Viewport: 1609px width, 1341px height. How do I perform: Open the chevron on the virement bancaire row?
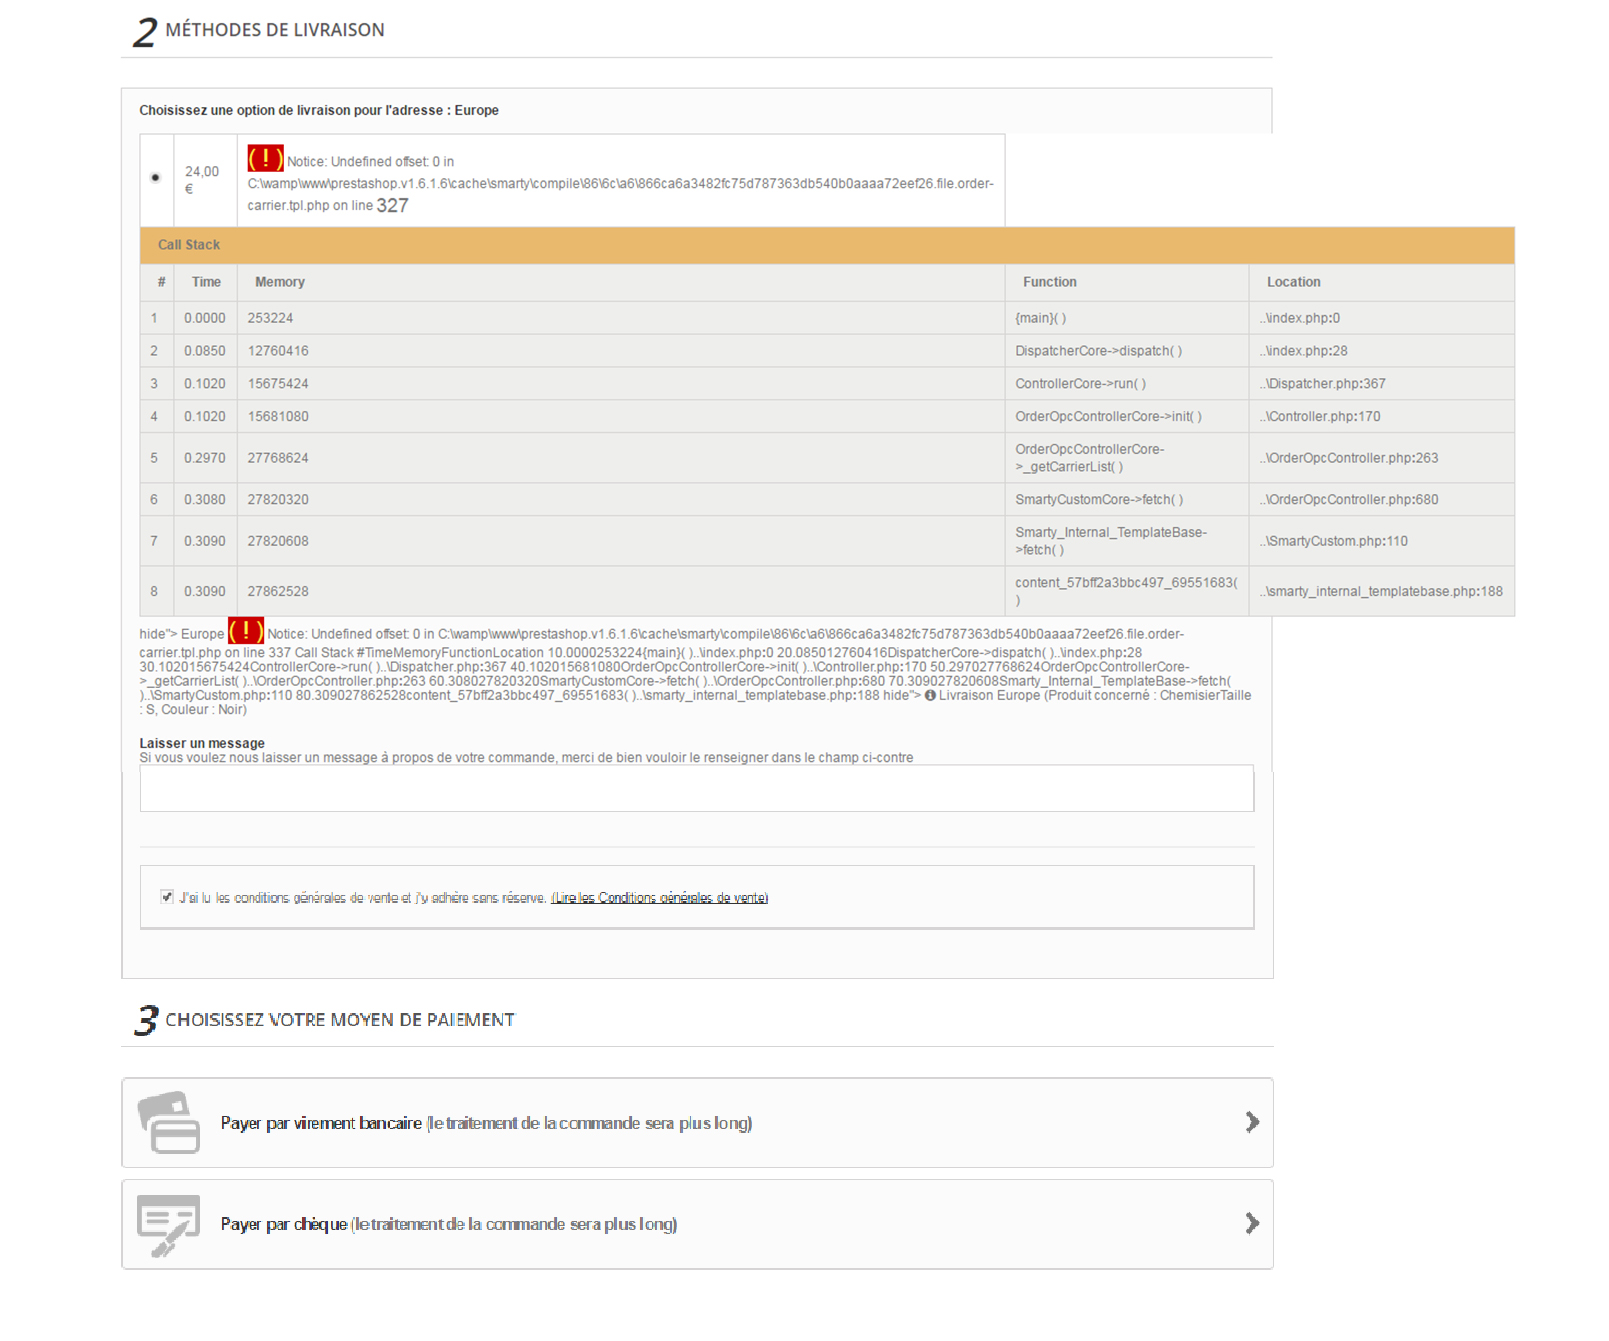click(x=1252, y=1122)
